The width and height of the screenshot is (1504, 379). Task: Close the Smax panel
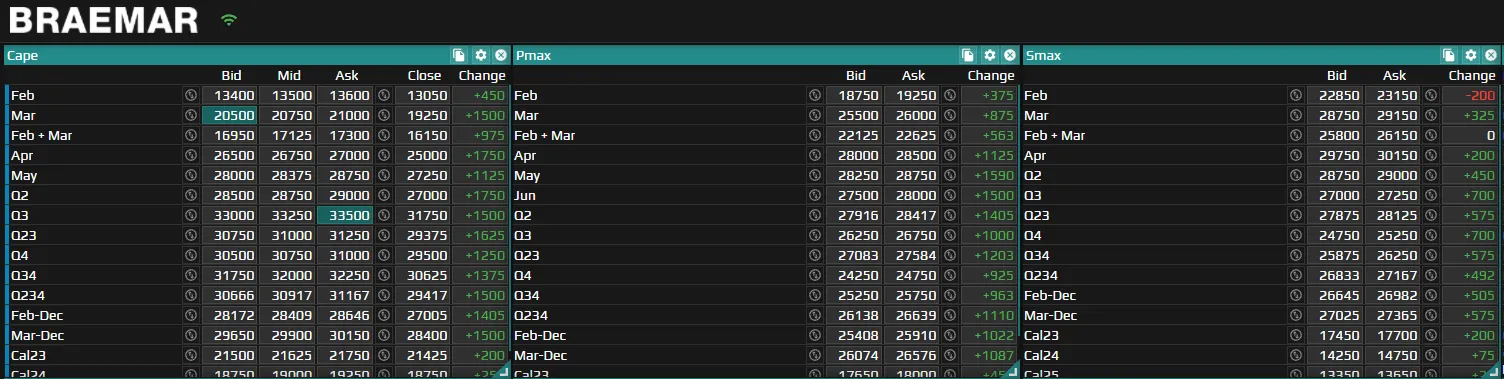[1490, 56]
